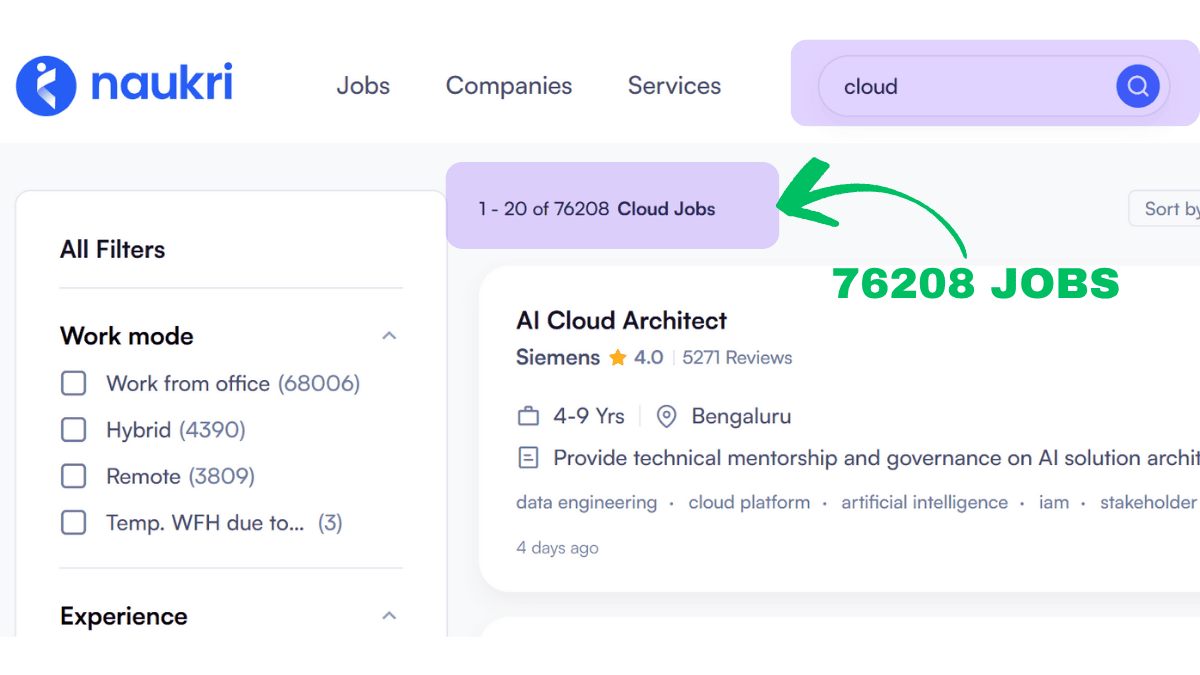Collapse the Experience filter section

pos(389,616)
